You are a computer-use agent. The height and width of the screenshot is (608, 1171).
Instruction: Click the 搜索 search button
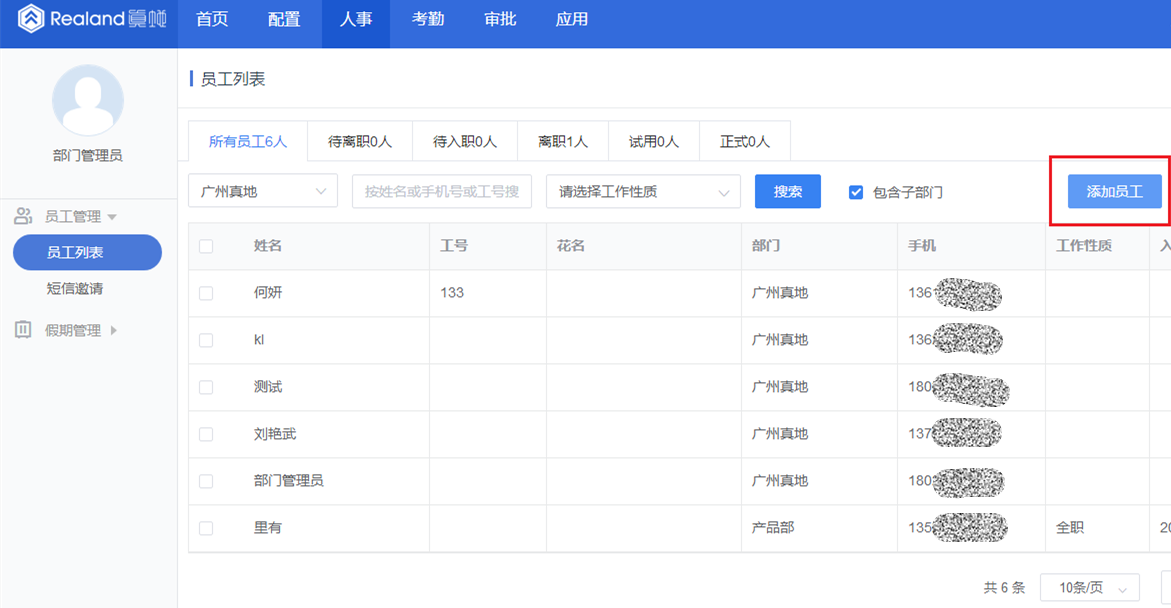pyautogui.click(x=787, y=191)
